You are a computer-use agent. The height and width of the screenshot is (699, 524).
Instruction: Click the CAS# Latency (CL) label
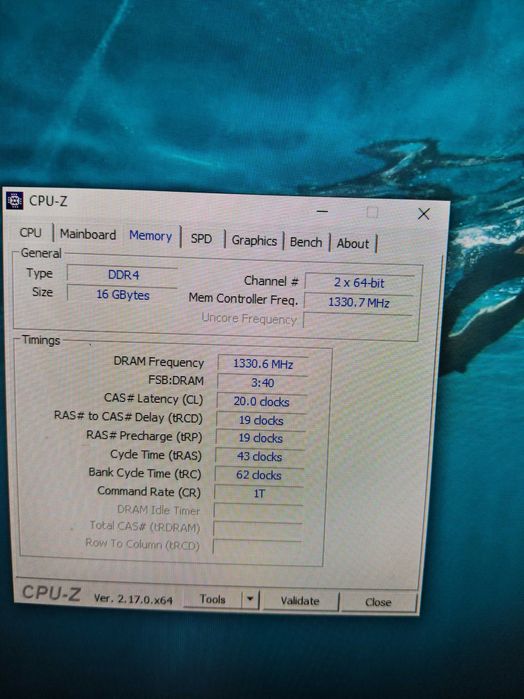[153, 399]
